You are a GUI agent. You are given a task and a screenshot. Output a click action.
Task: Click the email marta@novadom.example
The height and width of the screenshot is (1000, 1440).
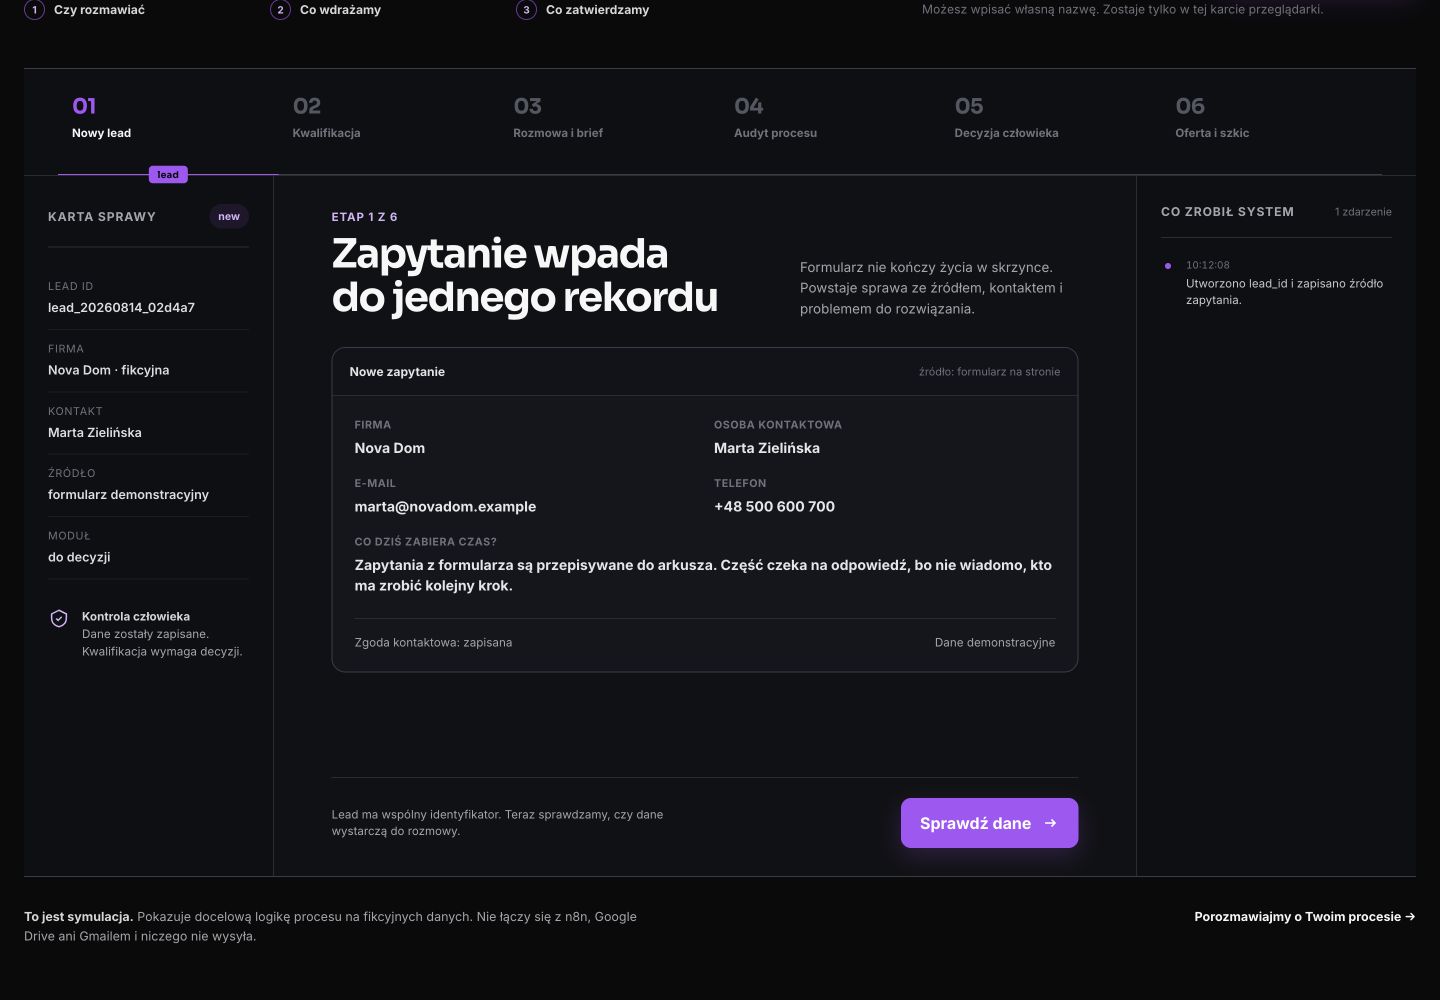[x=445, y=506]
